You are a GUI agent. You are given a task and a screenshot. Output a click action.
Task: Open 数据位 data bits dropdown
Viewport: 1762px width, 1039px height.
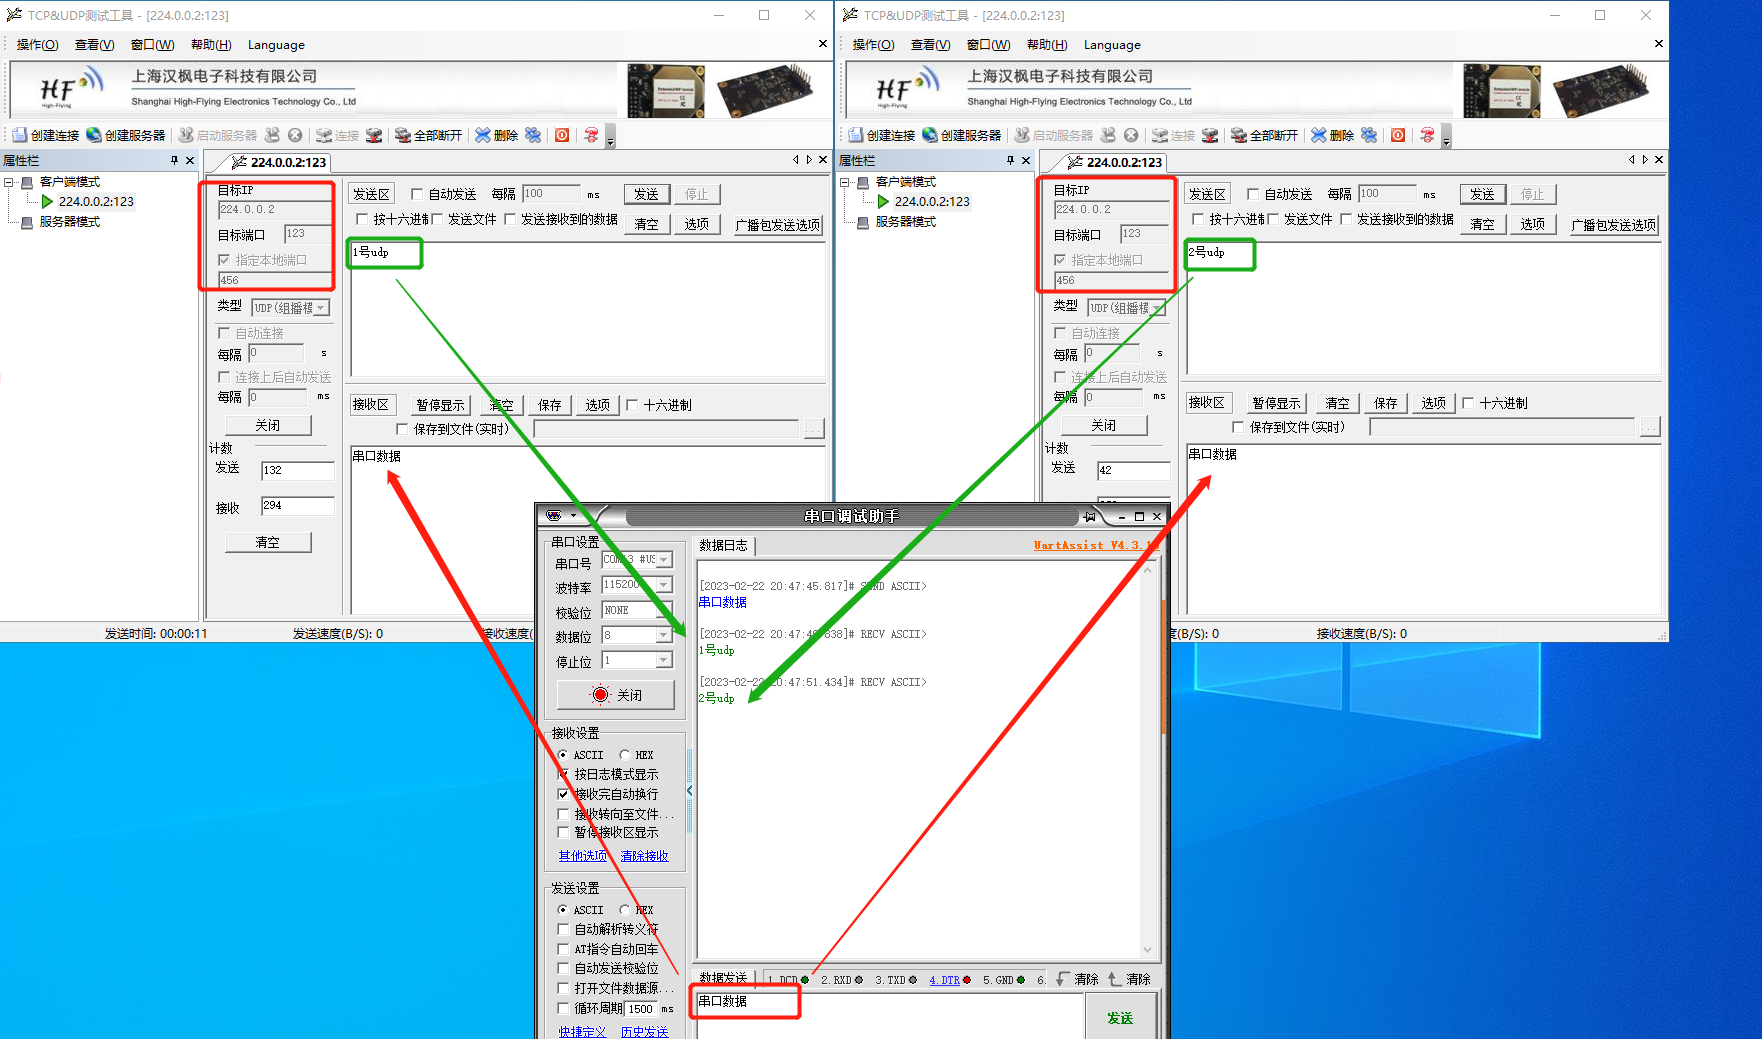click(x=664, y=636)
